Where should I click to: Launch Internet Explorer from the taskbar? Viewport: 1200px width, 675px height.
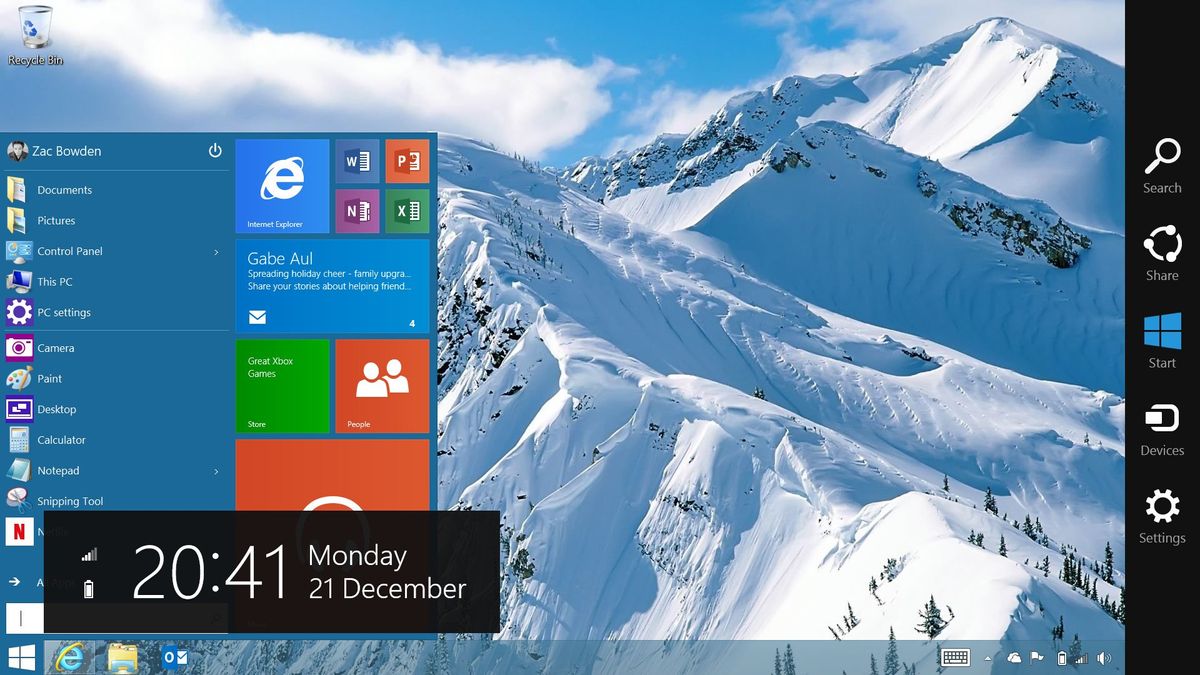click(68, 657)
